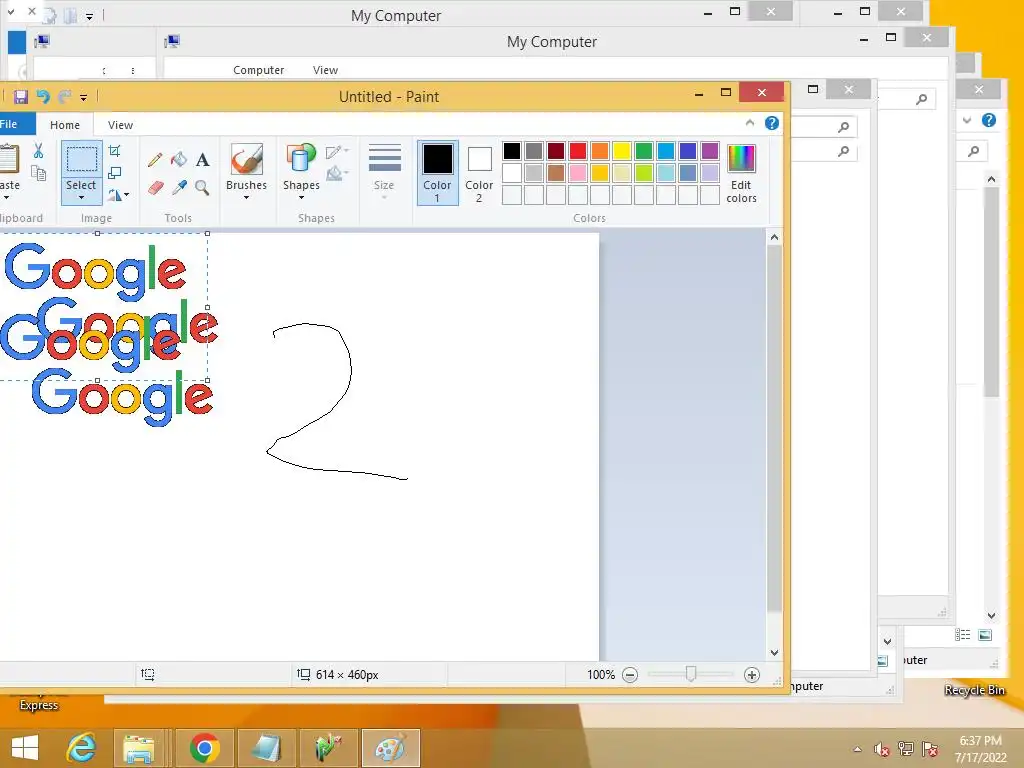Pick the Eraser tool
Screen dimensions: 1024x768
click(155, 188)
